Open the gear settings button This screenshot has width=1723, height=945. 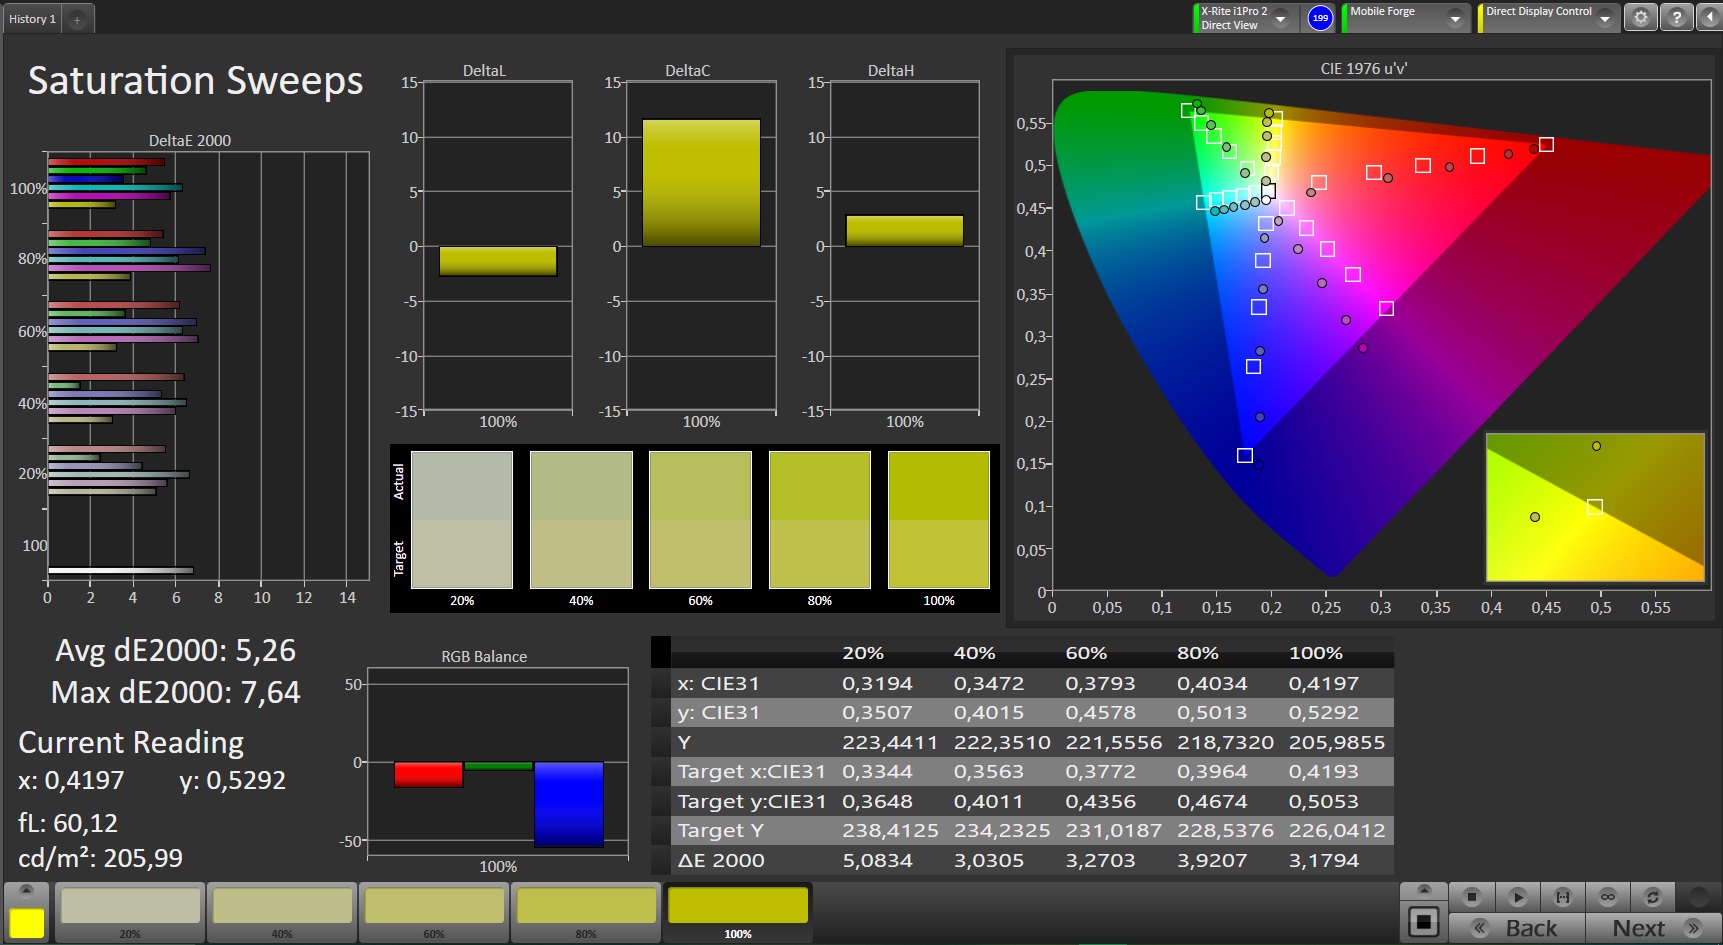coord(1640,18)
